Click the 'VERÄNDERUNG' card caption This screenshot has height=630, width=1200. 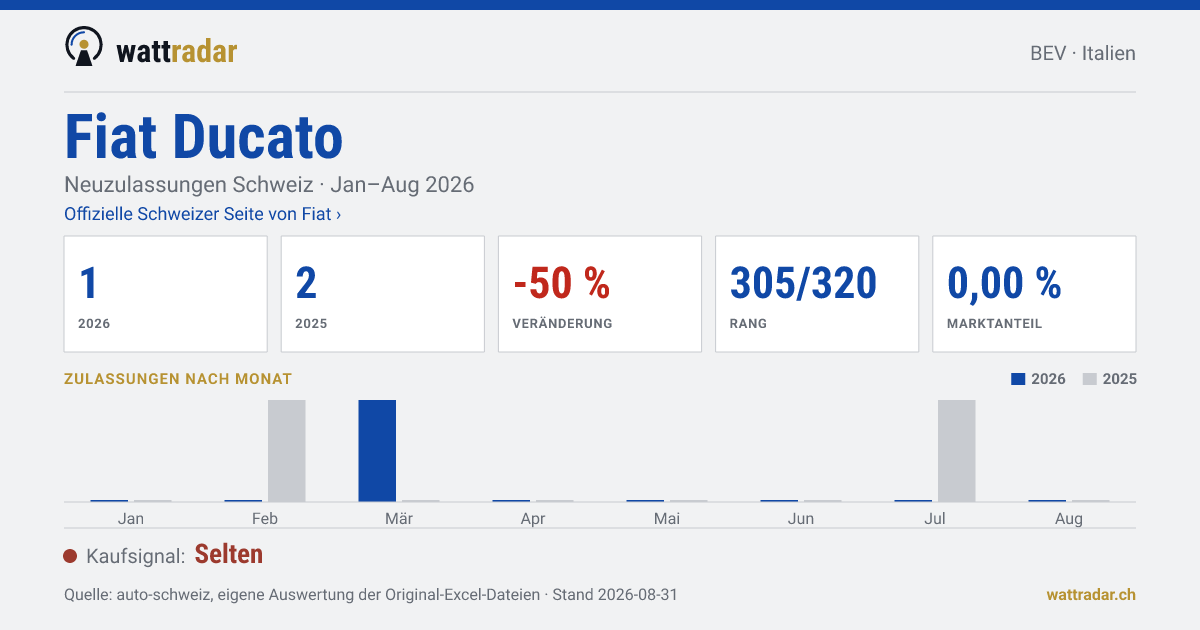click(x=562, y=324)
